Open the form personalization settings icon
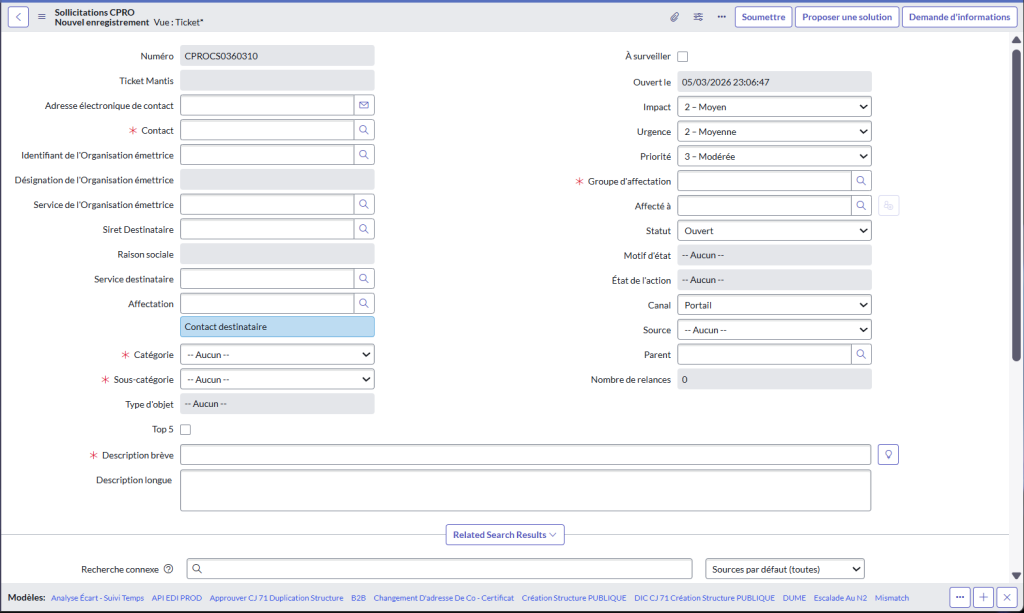This screenshot has width=1024, height=613. (x=698, y=17)
